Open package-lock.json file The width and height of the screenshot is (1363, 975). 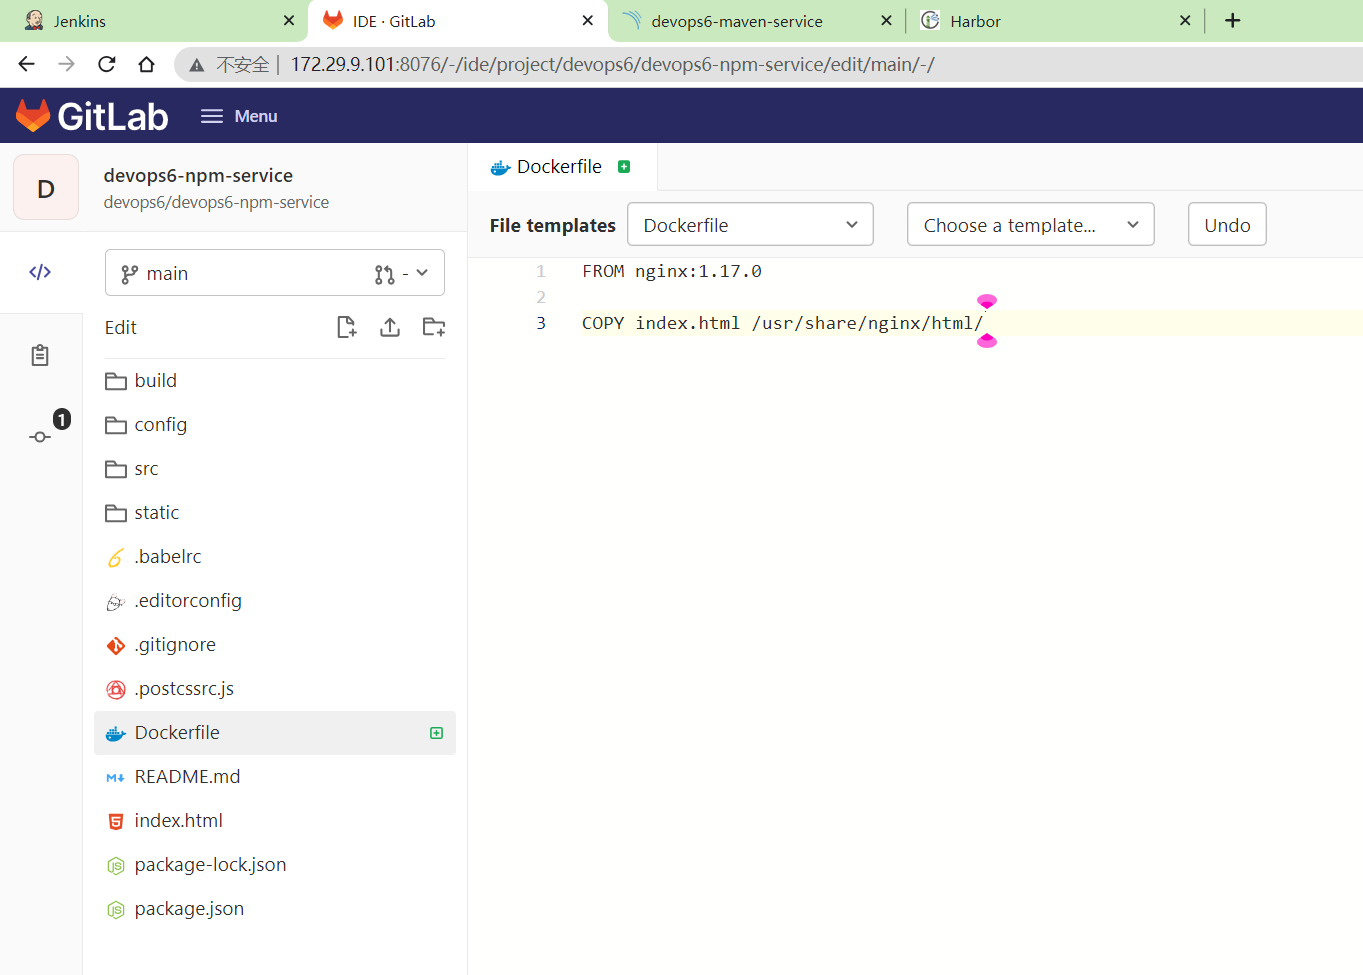[275, 865]
